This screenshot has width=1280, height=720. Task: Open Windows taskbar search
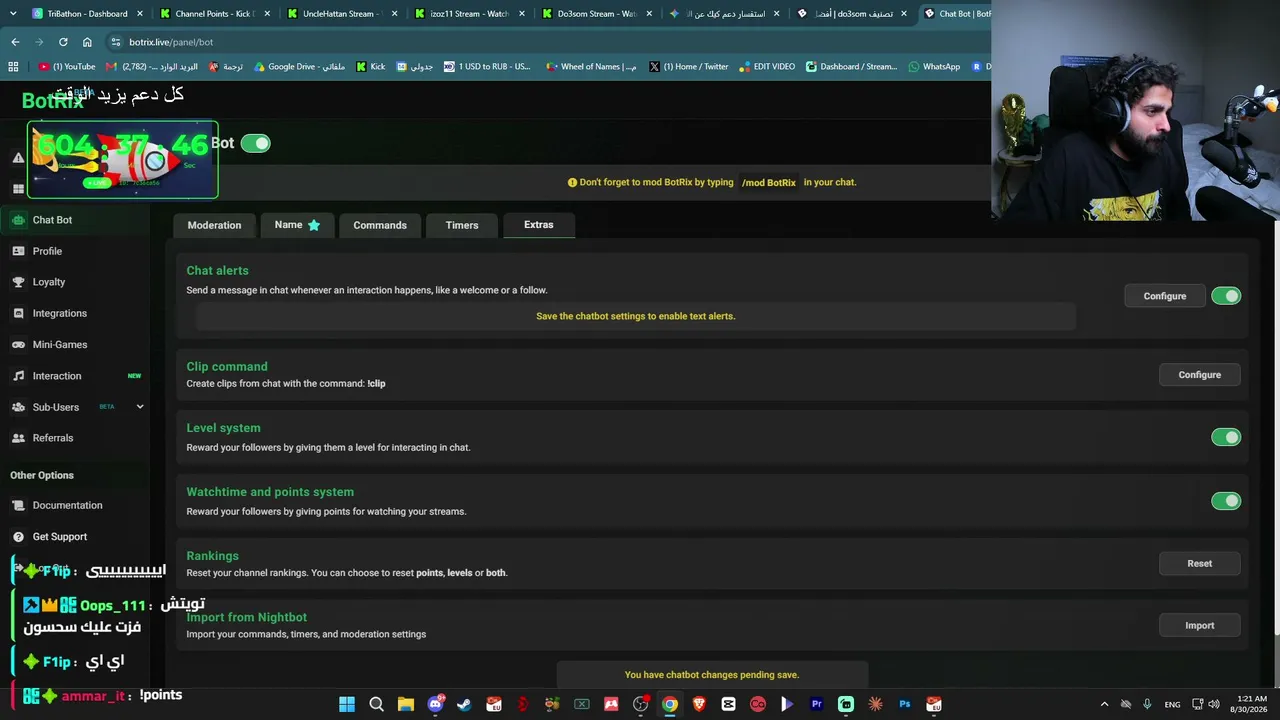click(x=376, y=704)
